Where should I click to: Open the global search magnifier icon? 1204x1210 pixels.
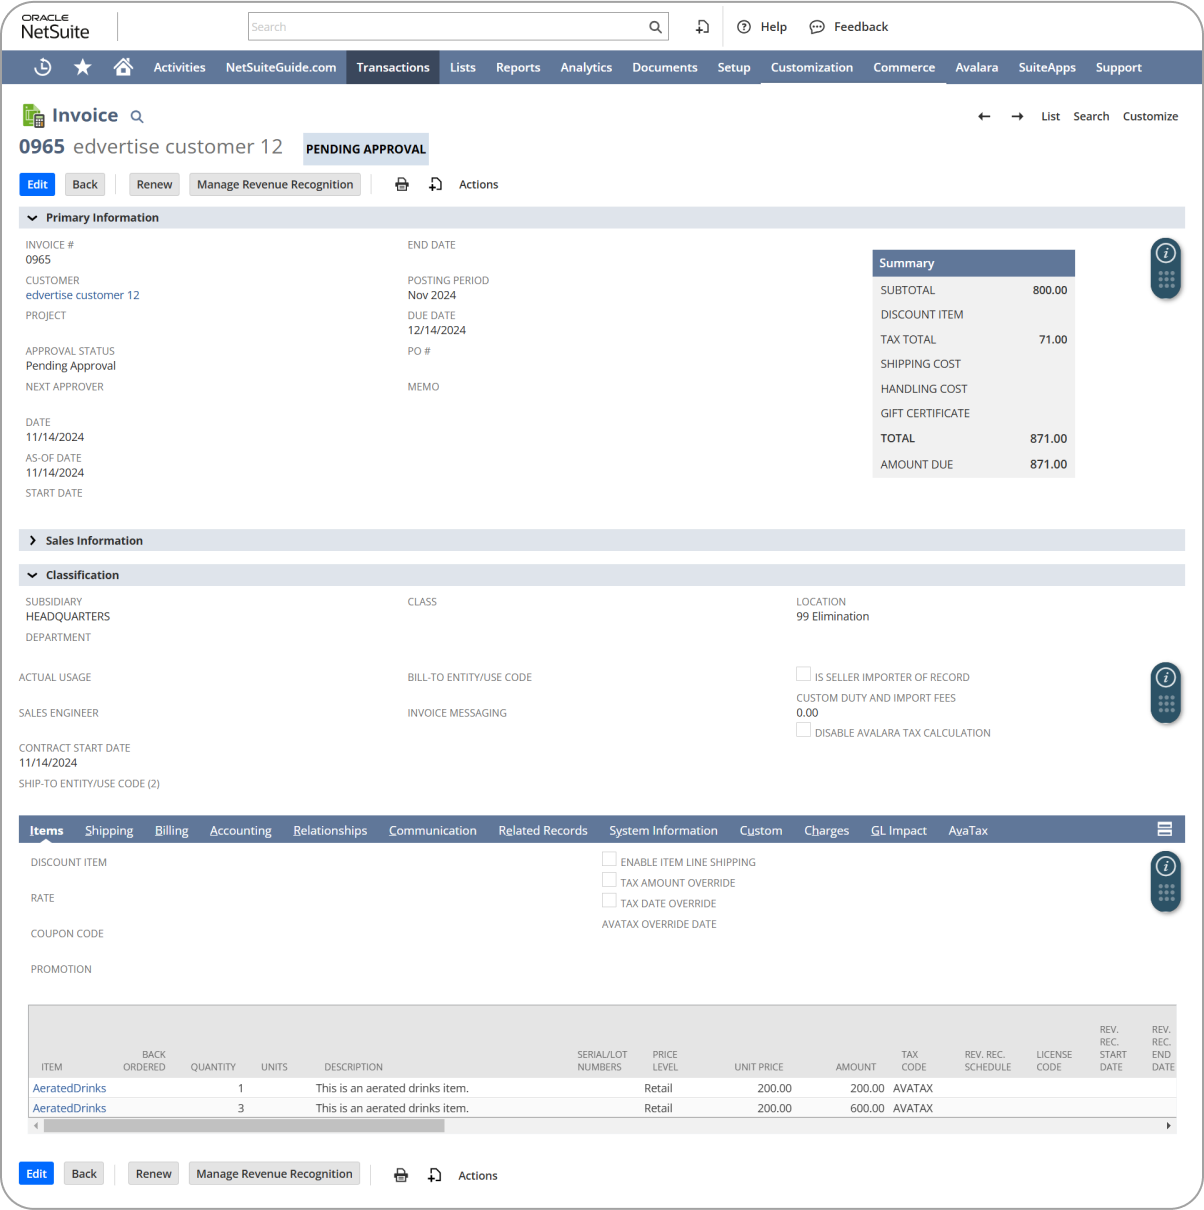pyautogui.click(x=655, y=26)
